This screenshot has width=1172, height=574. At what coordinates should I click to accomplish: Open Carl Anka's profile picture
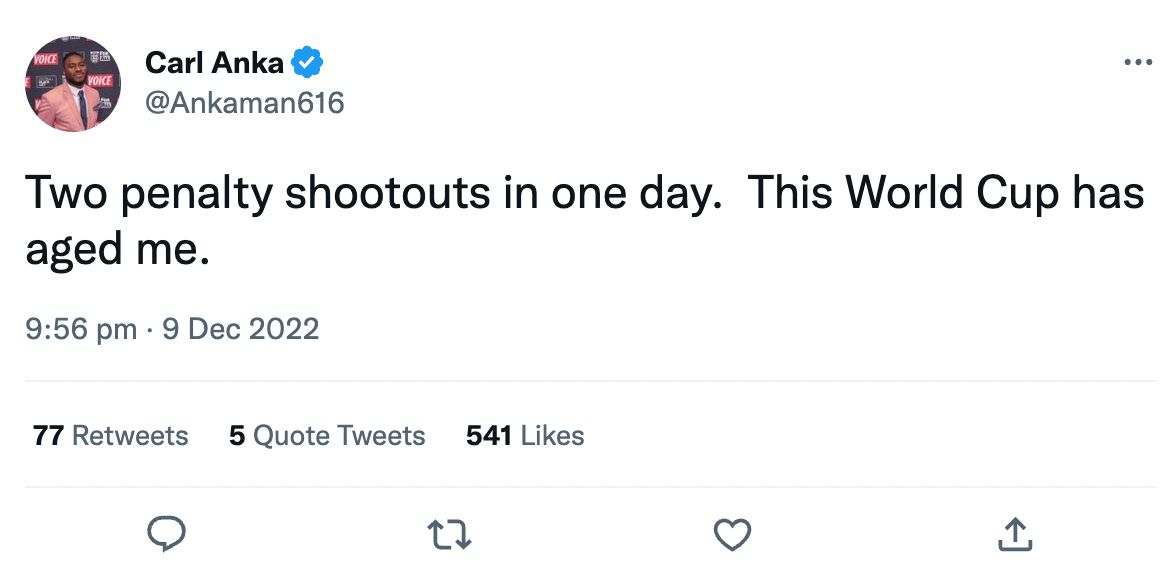(73, 84)
